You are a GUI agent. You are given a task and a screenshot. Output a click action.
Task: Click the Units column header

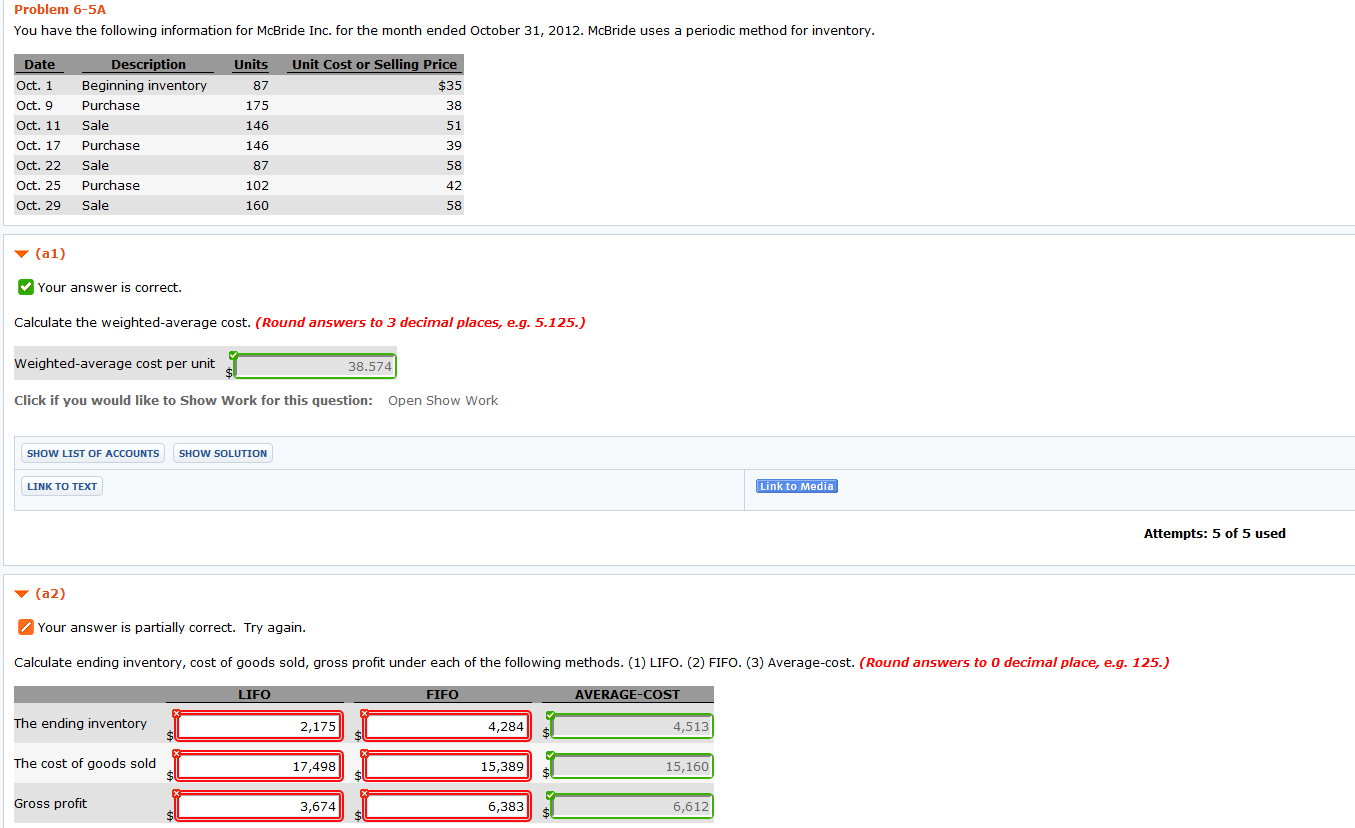click(x=251, y=65)
